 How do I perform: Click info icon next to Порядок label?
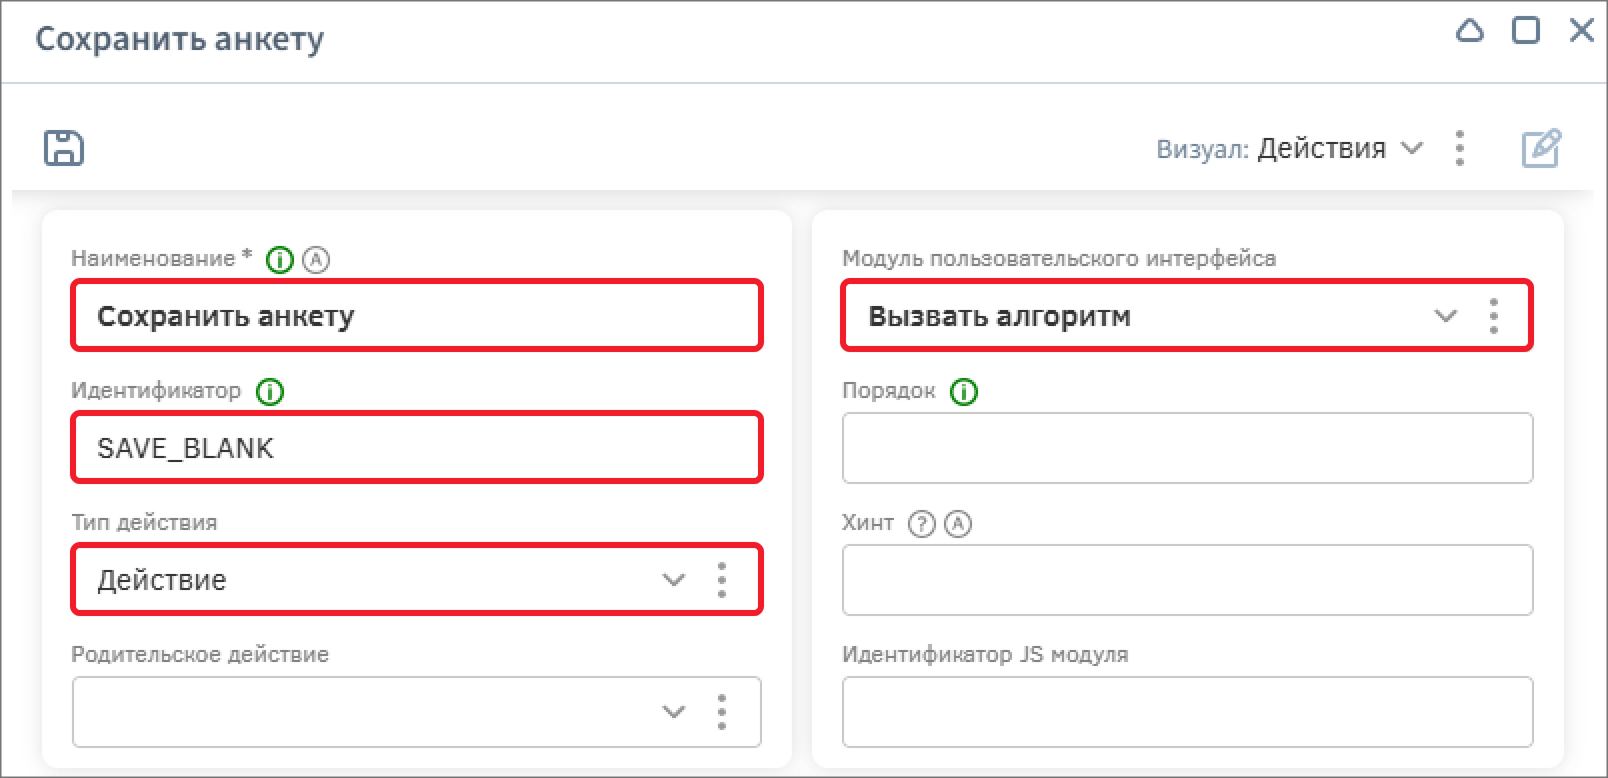click(x=963, y=392)
